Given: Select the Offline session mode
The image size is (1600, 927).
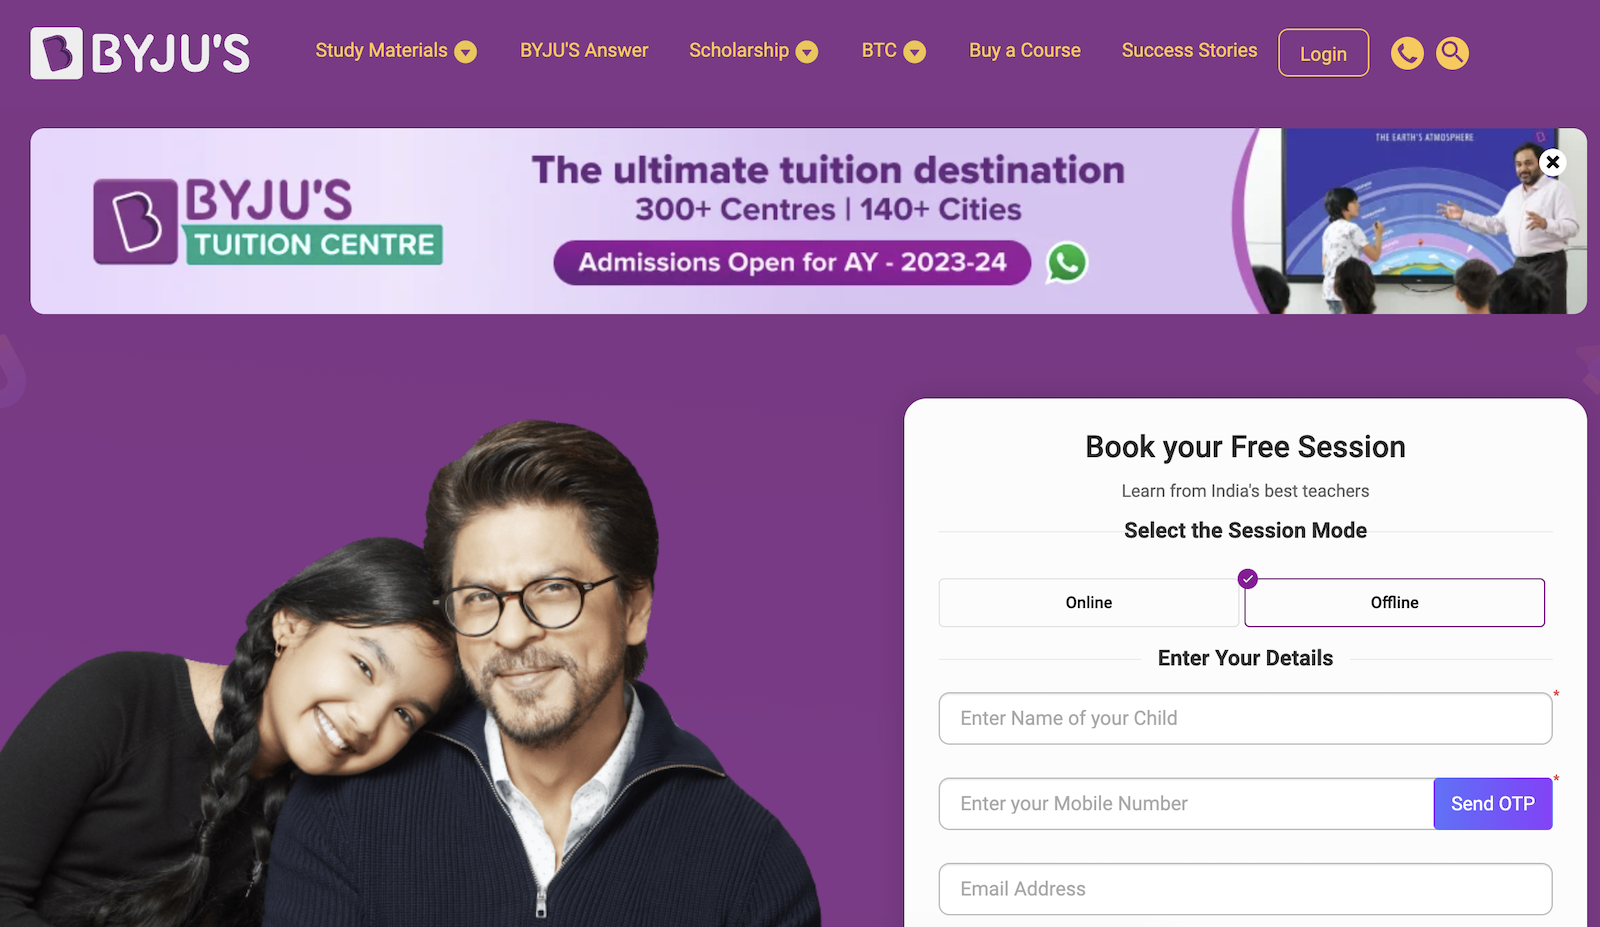Looking at the screenshot, I should tap(1394, 603).
